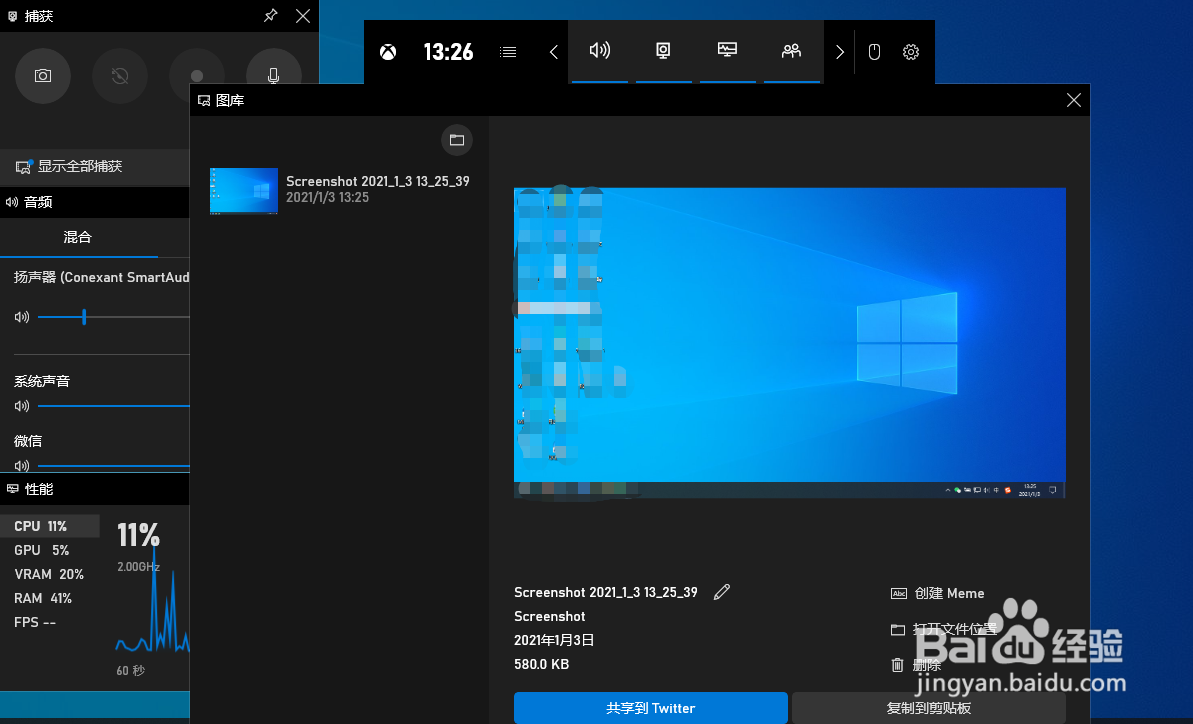Screen dimensions: 1193x724
Task: Open the widget menu list icon
Action: [x=507, y=52]
